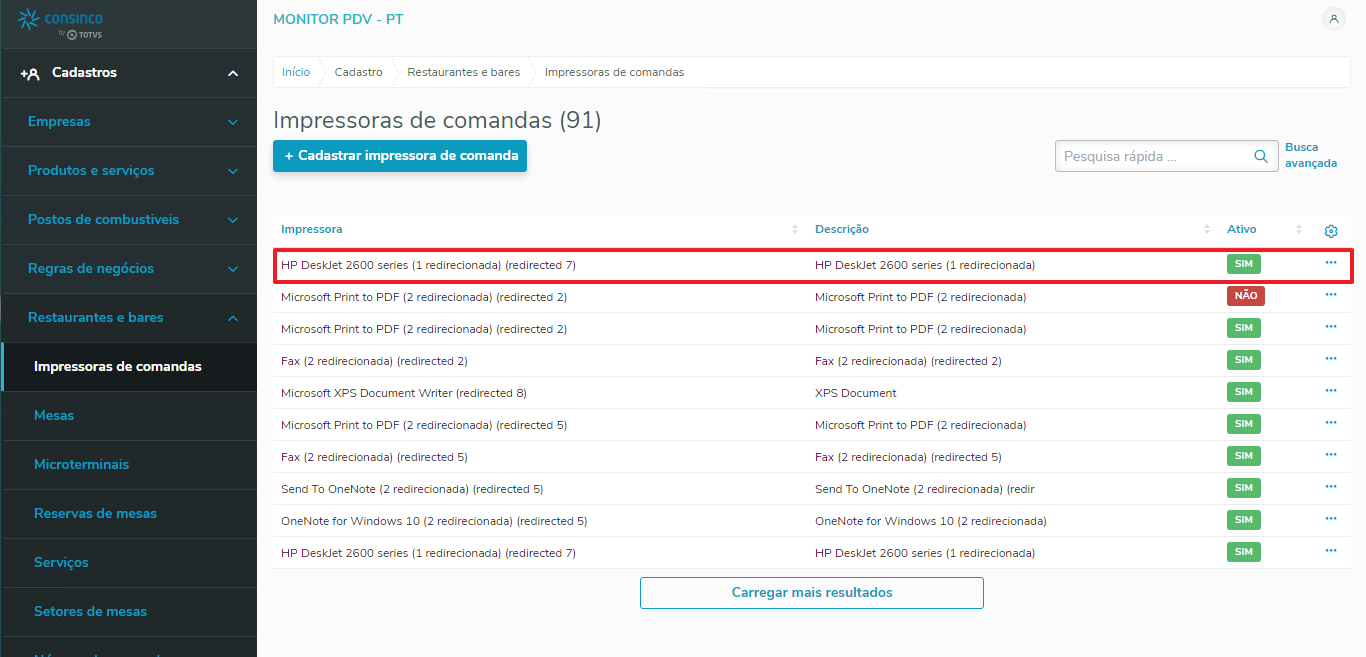Expand the Regras de negócios chevron
This screenshot has height=657, width=1366.
coord(233,269)
